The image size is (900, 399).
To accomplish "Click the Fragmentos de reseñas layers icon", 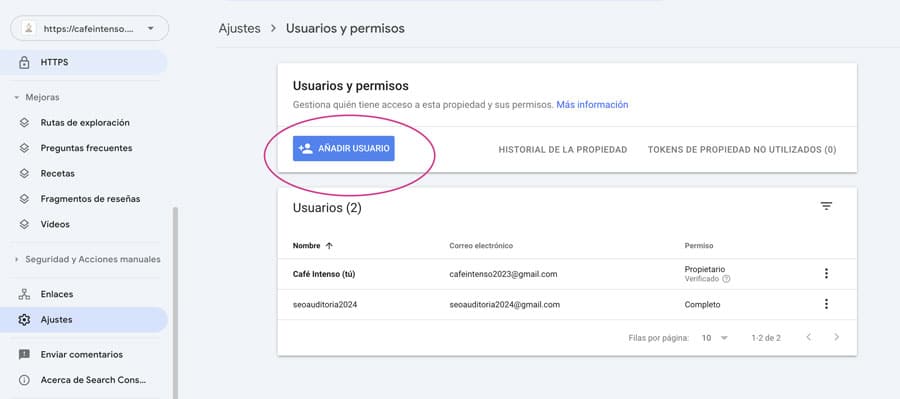I will 24,199.
